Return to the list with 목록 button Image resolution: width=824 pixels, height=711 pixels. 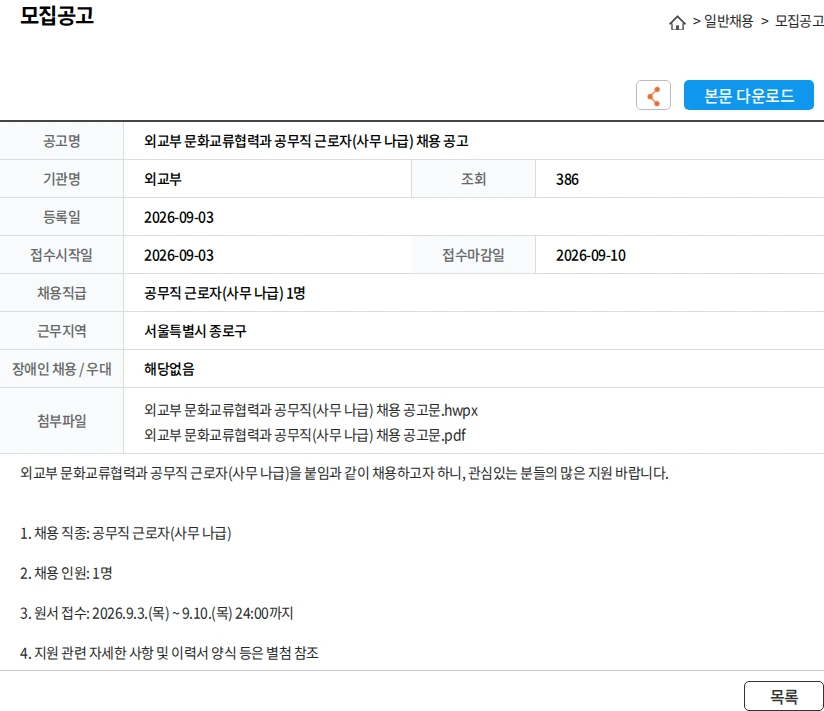pyautogui.click(x=784, y=696)
